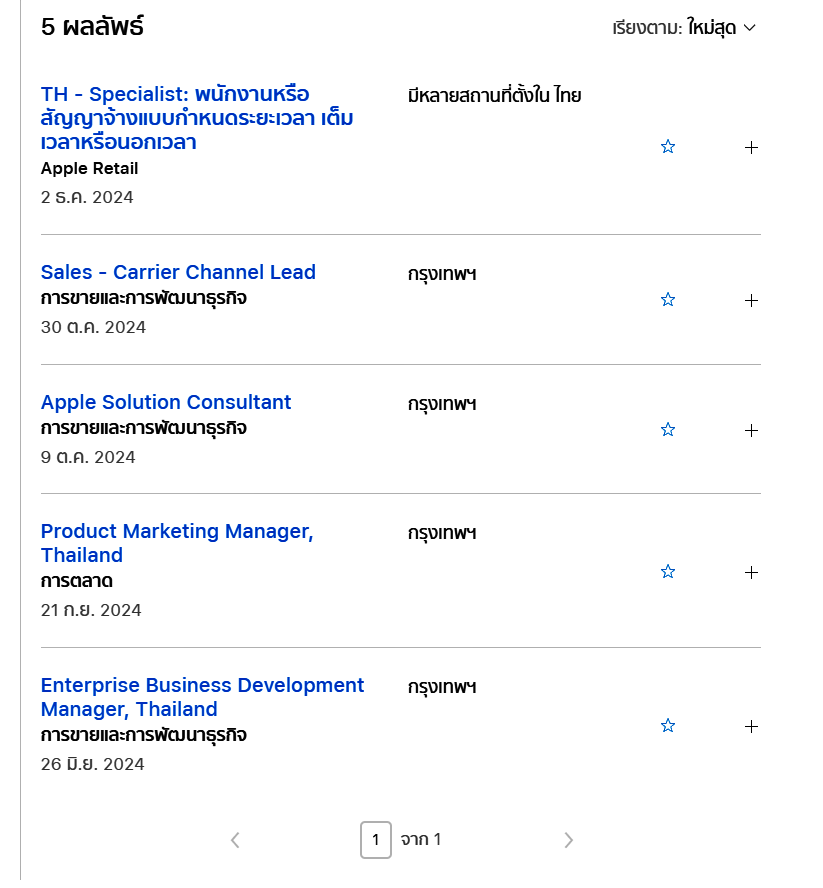Favorite the TH - Specialist job with star

pos(668,147)
